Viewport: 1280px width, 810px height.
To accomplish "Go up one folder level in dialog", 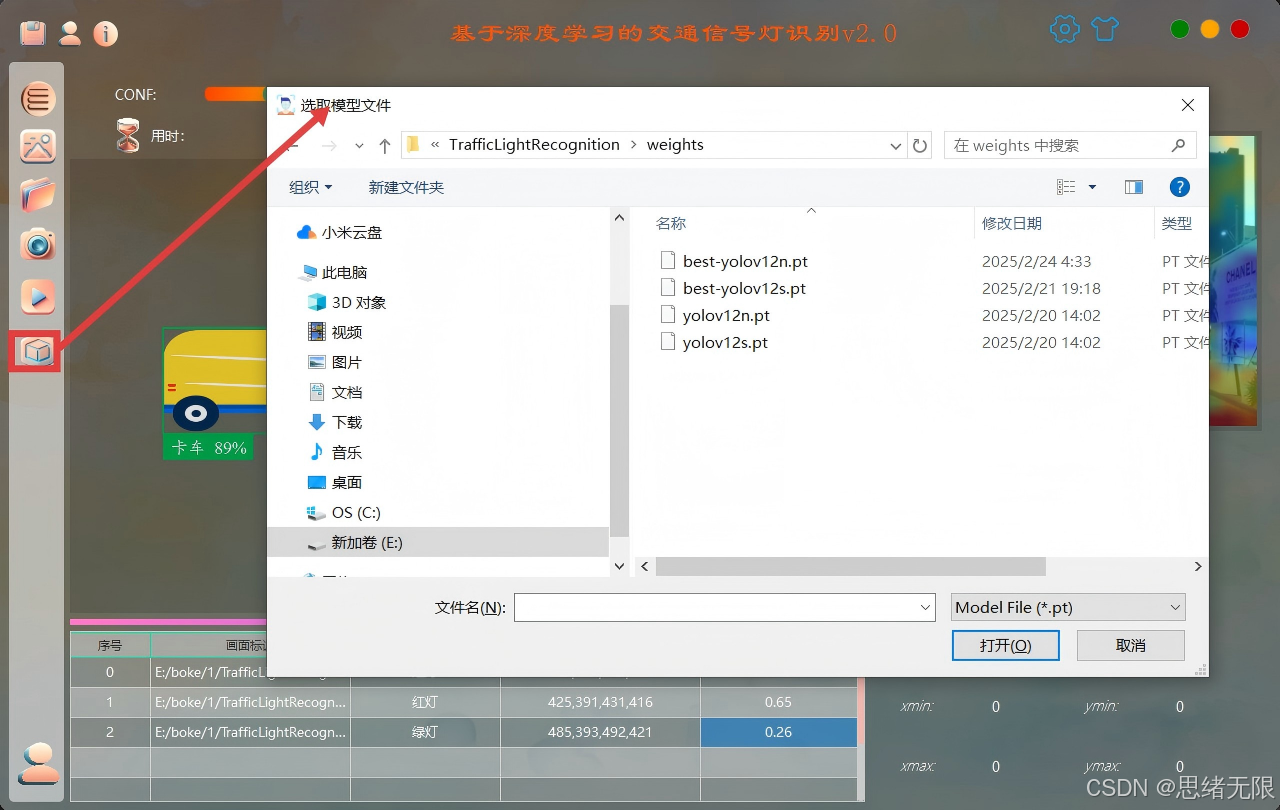I will (385, 146).
